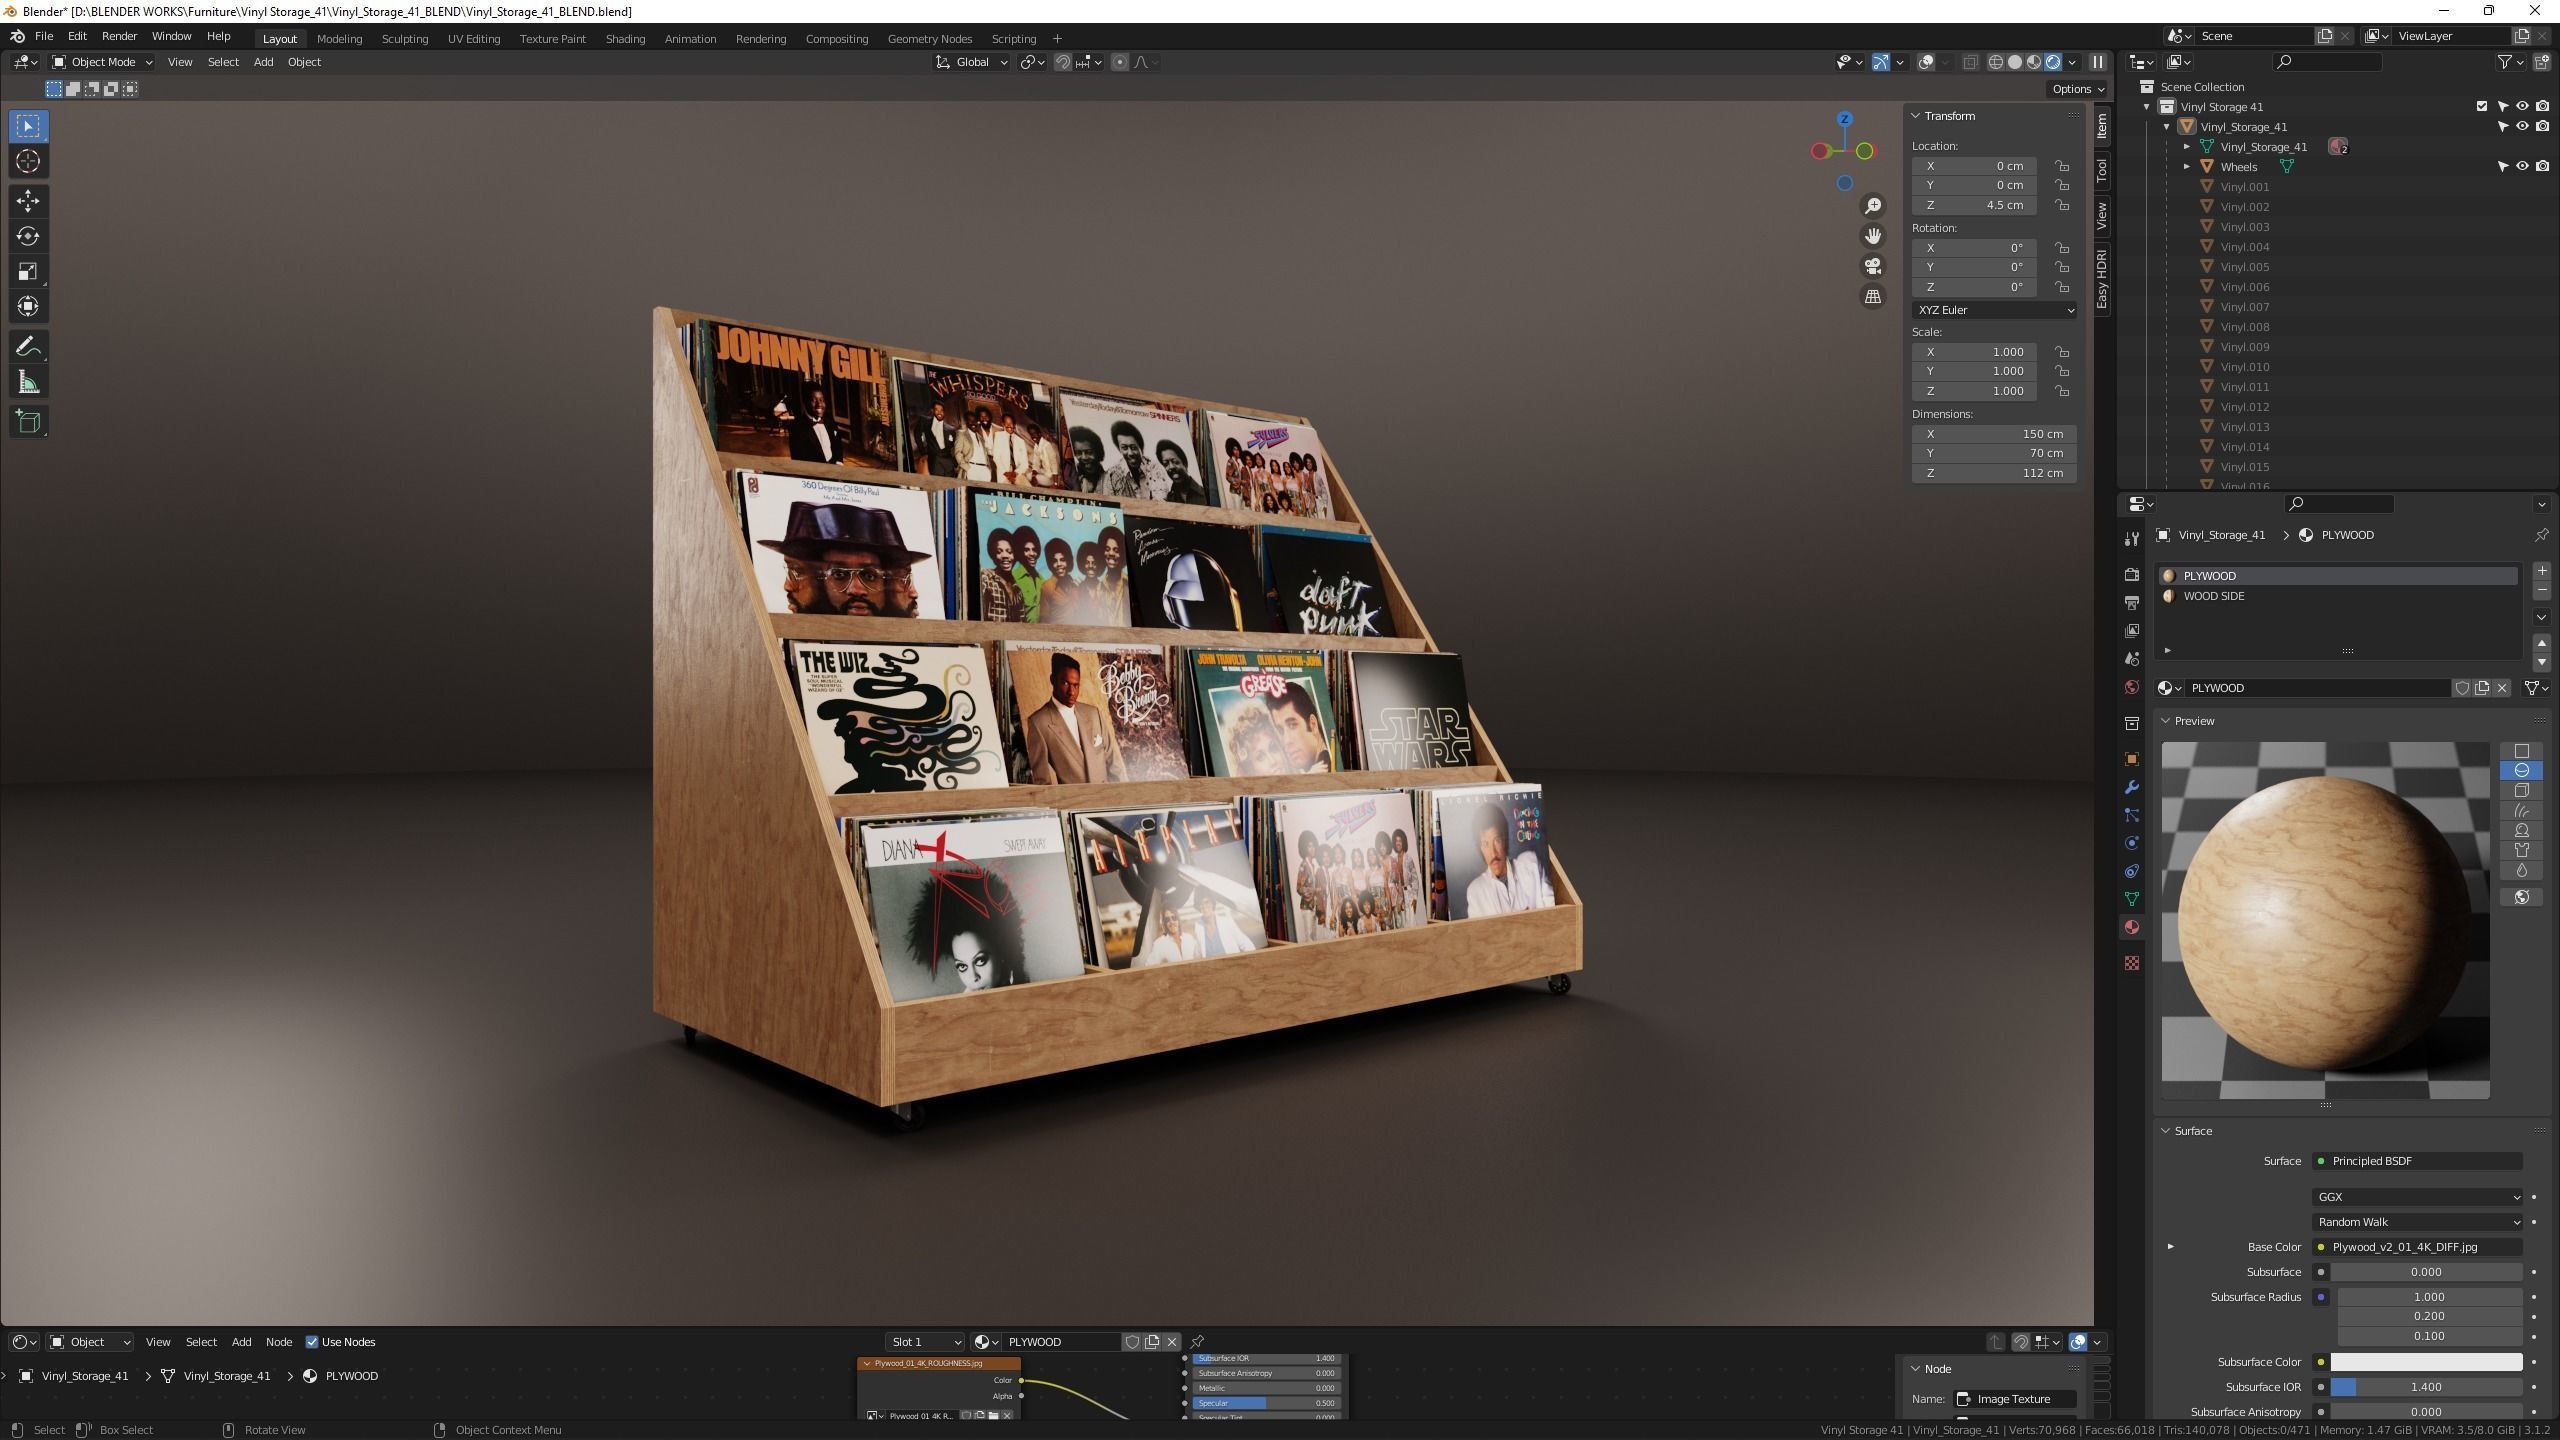The height and width of the screenshot is (1440, 2560).
Task: Pick the Measure ruler tool
Action: pos(28,383)
